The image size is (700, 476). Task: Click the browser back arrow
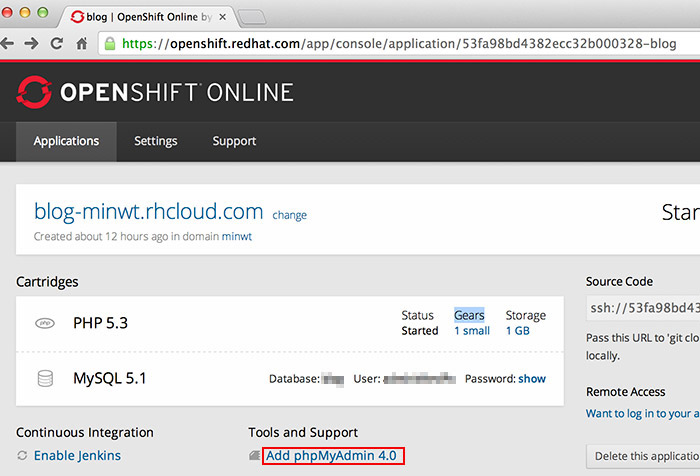click(x=7, y=43)
